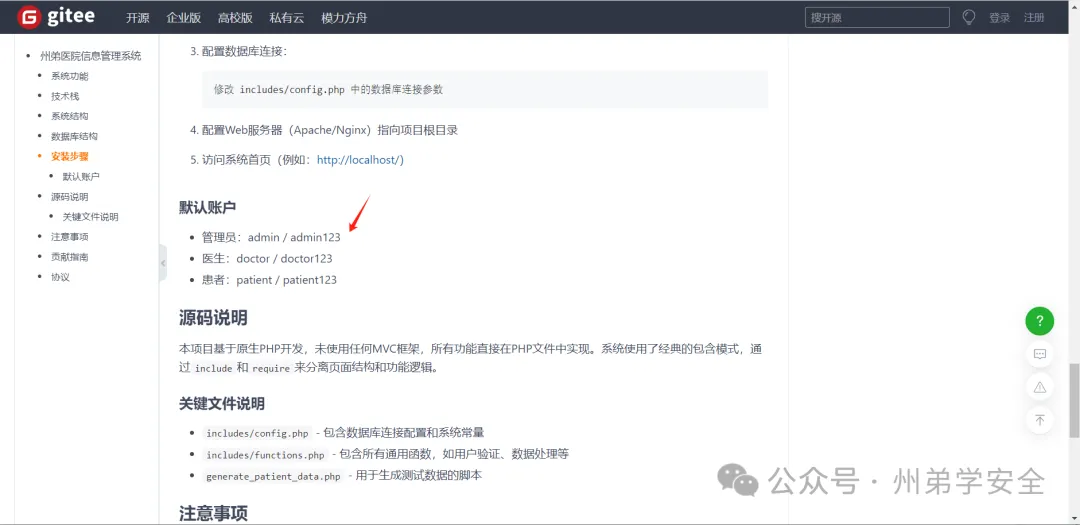Screen dimensions: 1080x525
Task: Open the green help question-mark button
Action: point(1039,320)
